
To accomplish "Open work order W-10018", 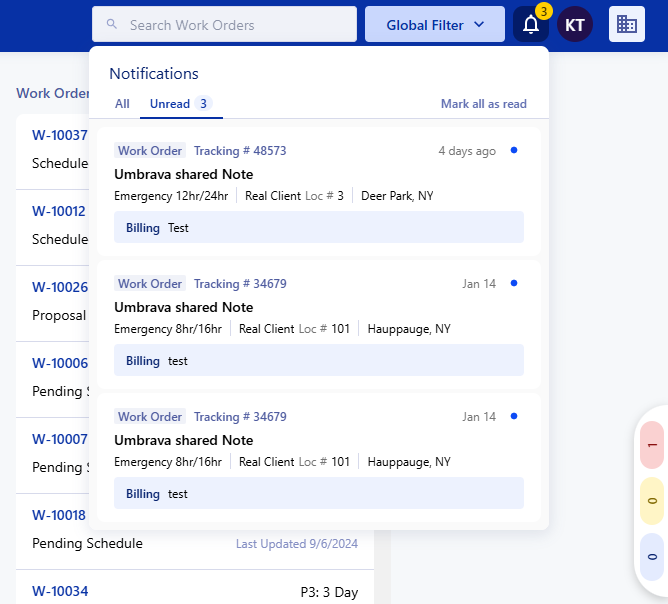I will (59, 515).
